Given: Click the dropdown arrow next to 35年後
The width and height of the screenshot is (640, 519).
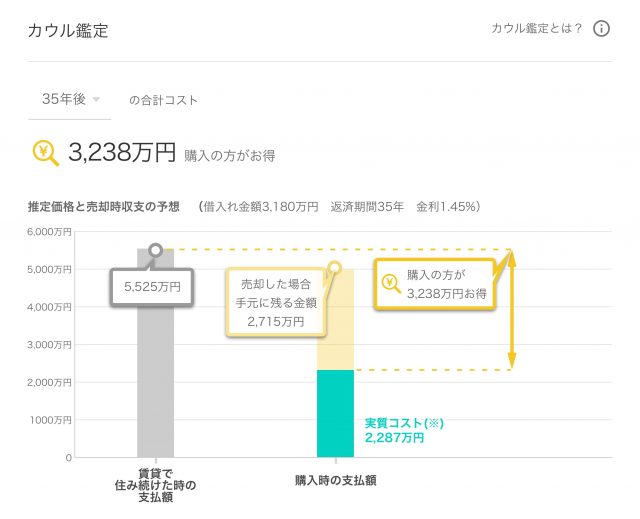Looking at the screenshot, I should tap(96, 100).
